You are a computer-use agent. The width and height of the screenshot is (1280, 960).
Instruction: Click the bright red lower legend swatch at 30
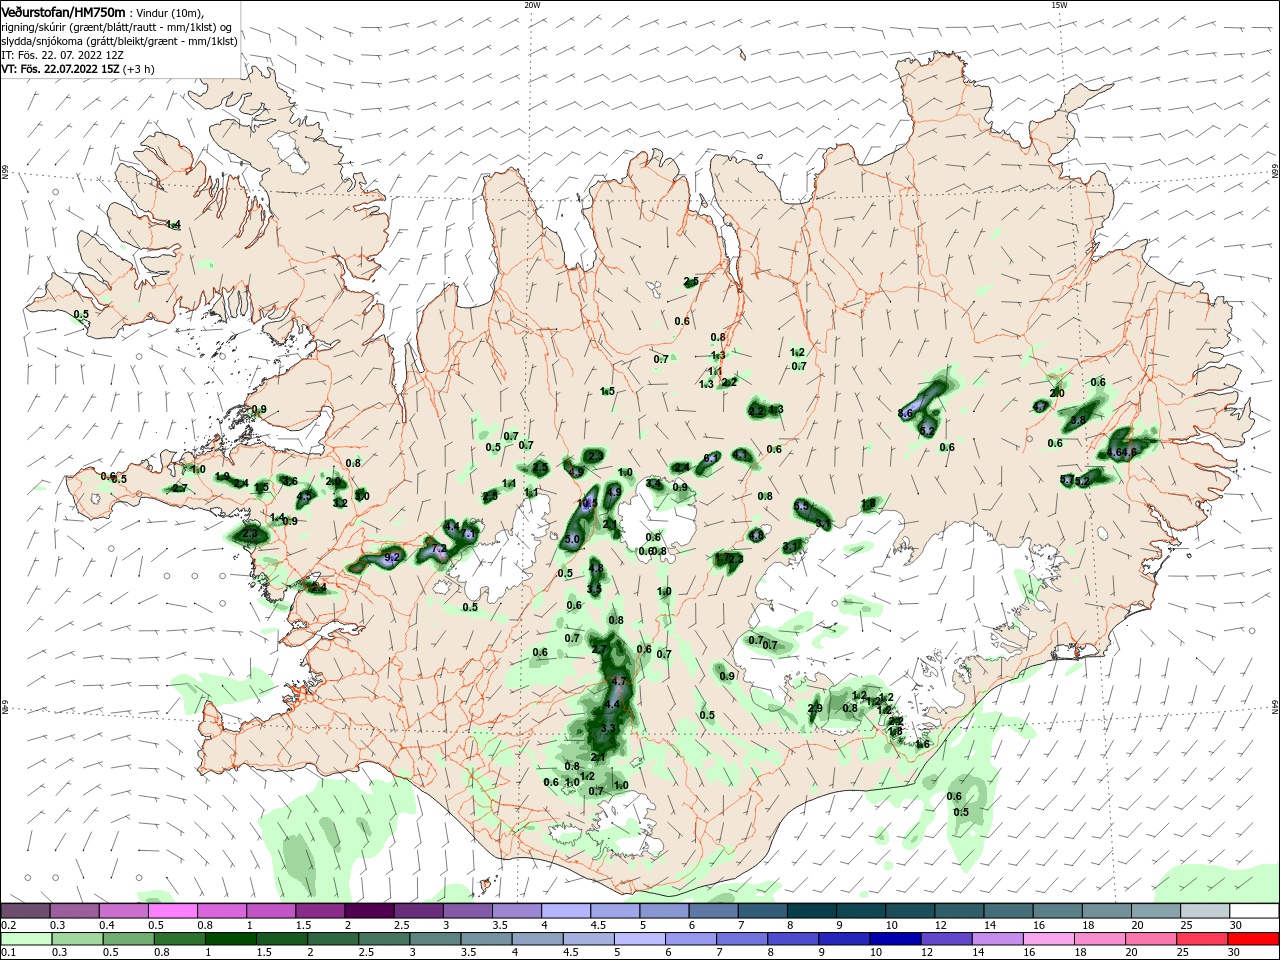[1252, 939]
